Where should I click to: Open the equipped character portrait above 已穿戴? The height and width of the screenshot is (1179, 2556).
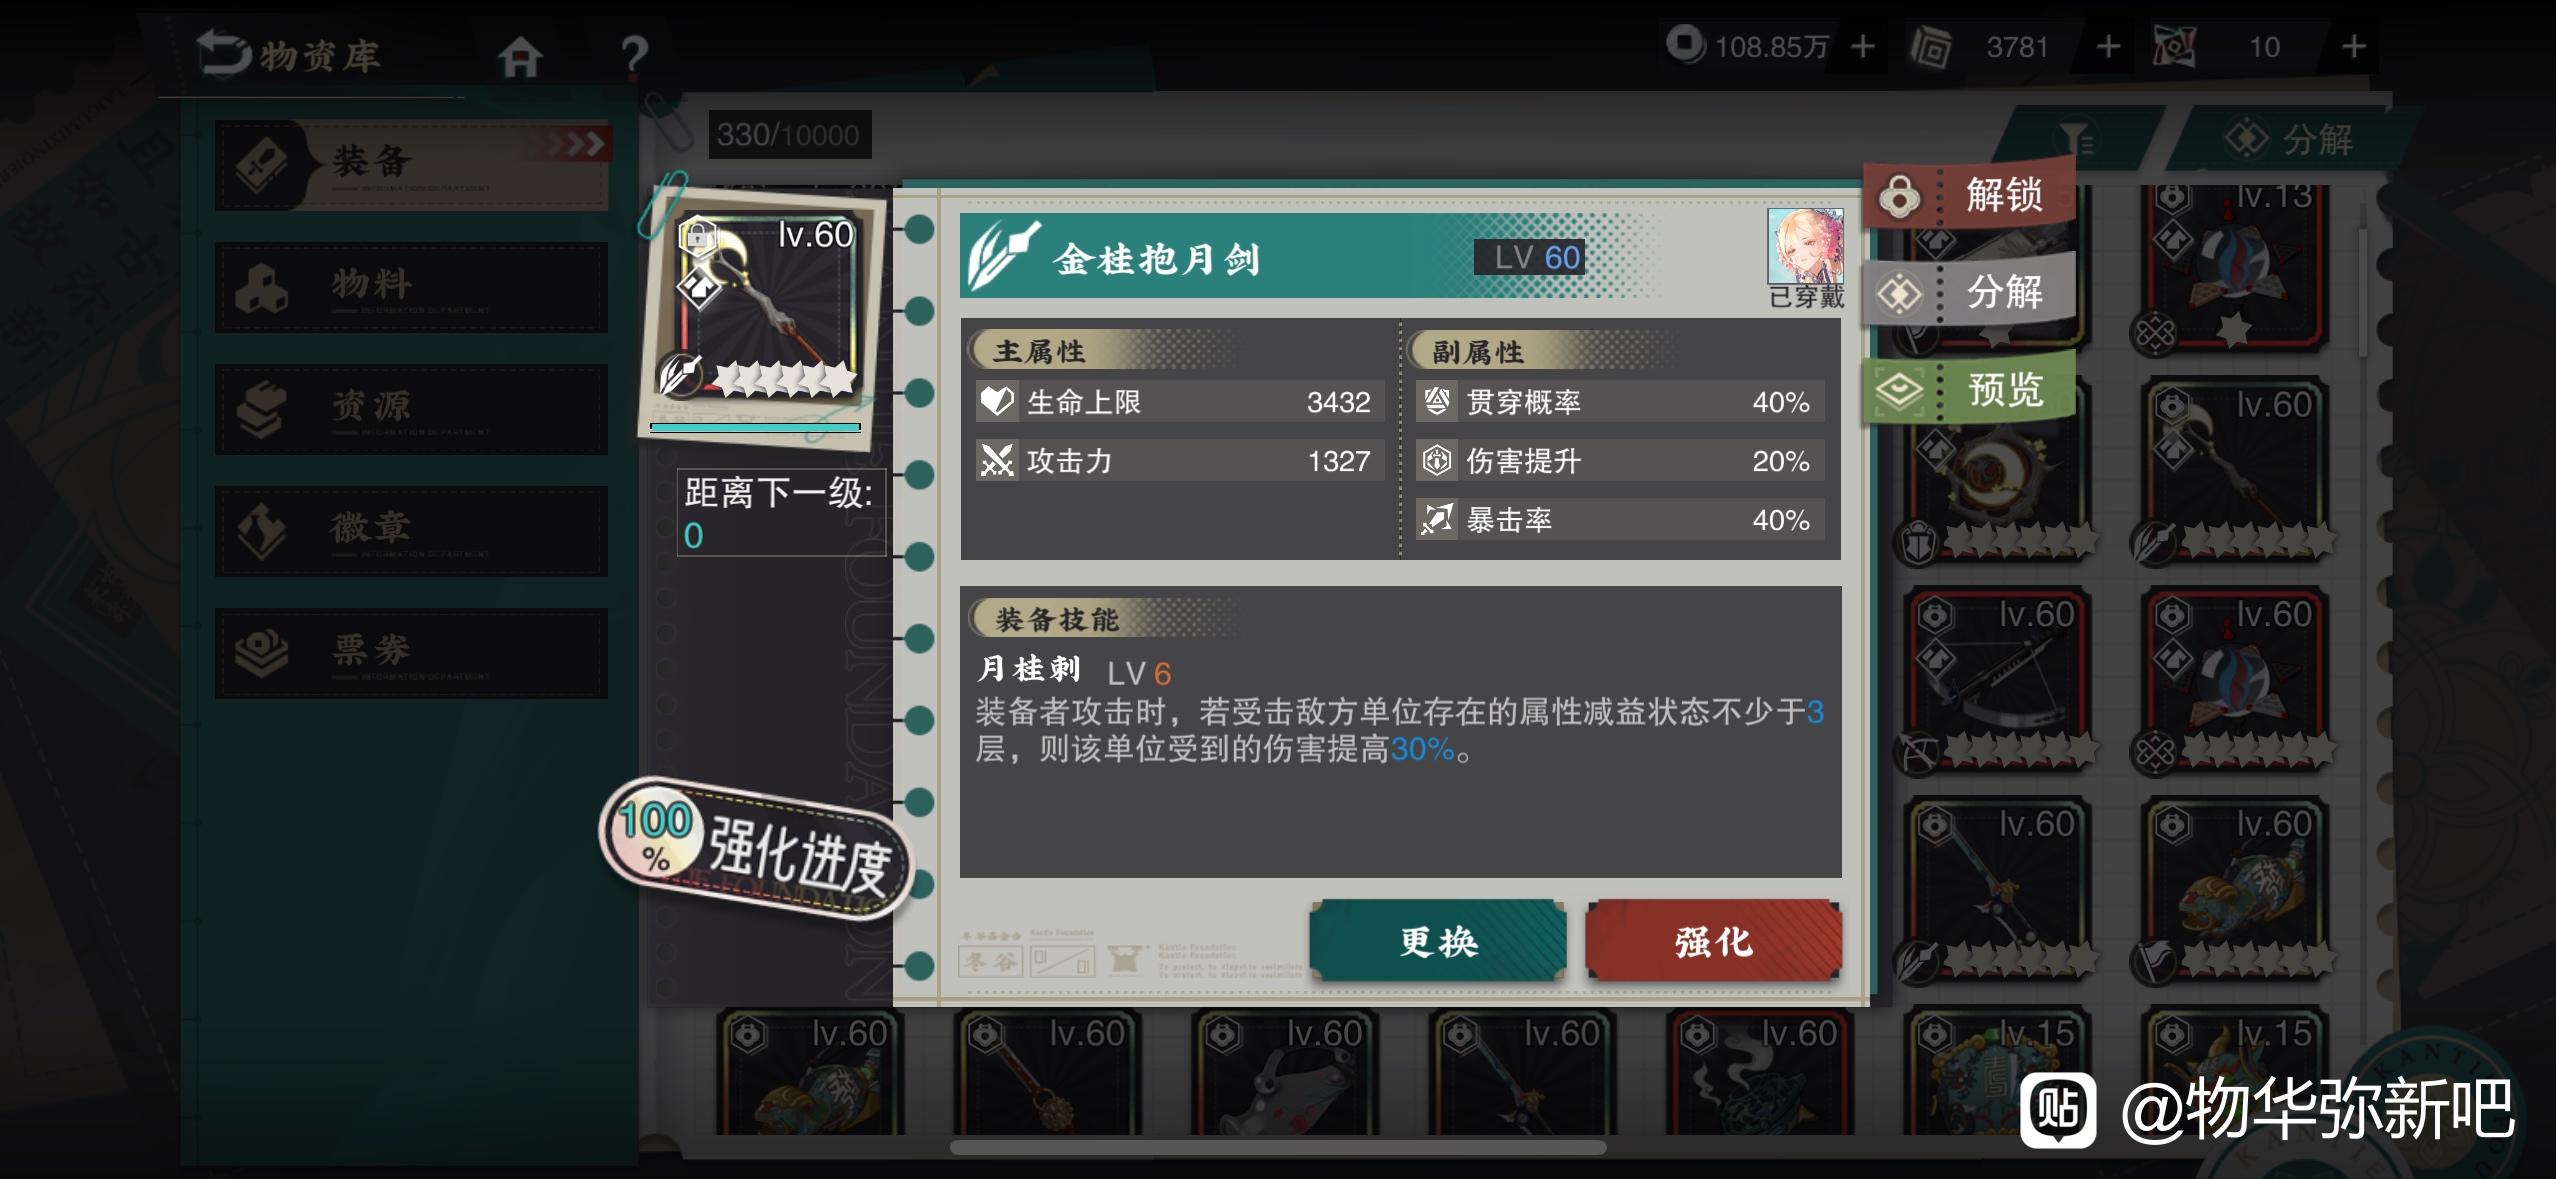click(x=1805, y=246)
